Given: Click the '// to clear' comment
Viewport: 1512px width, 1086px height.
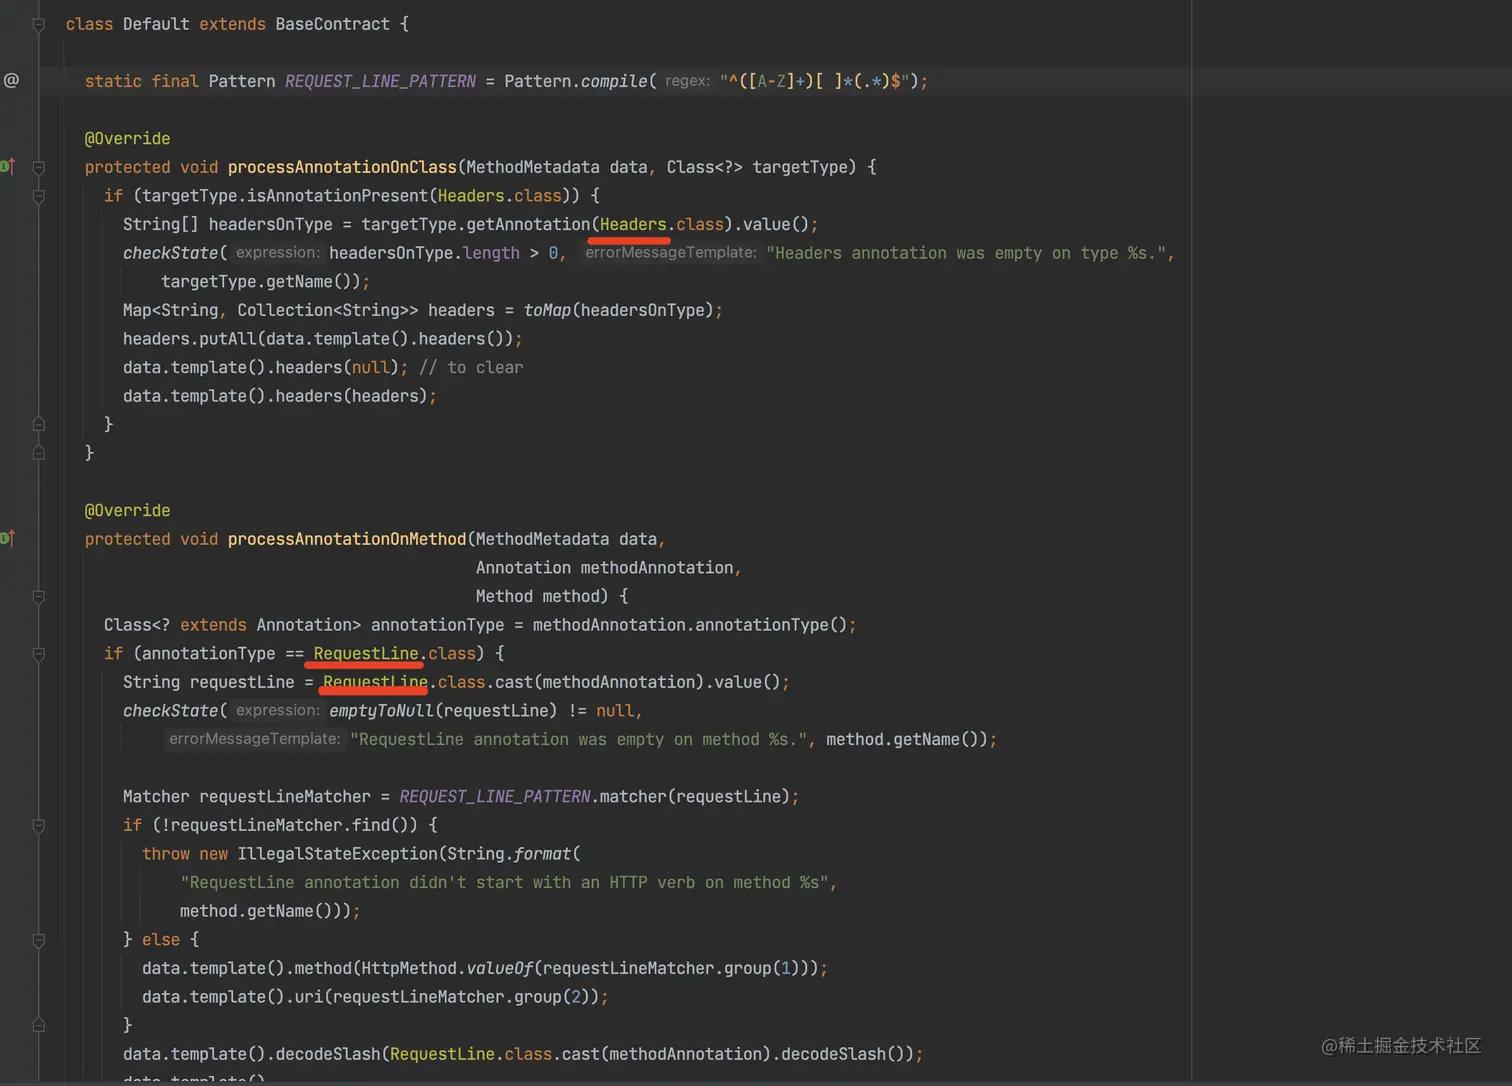Looking at the screenshot, I should coord(471,367).
